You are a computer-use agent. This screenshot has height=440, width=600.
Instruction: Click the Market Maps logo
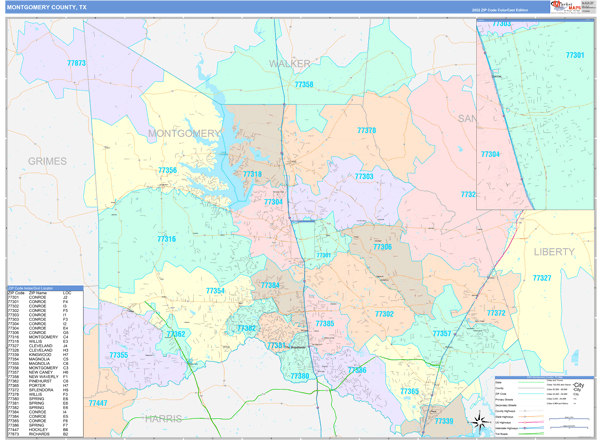pos(565,6)
